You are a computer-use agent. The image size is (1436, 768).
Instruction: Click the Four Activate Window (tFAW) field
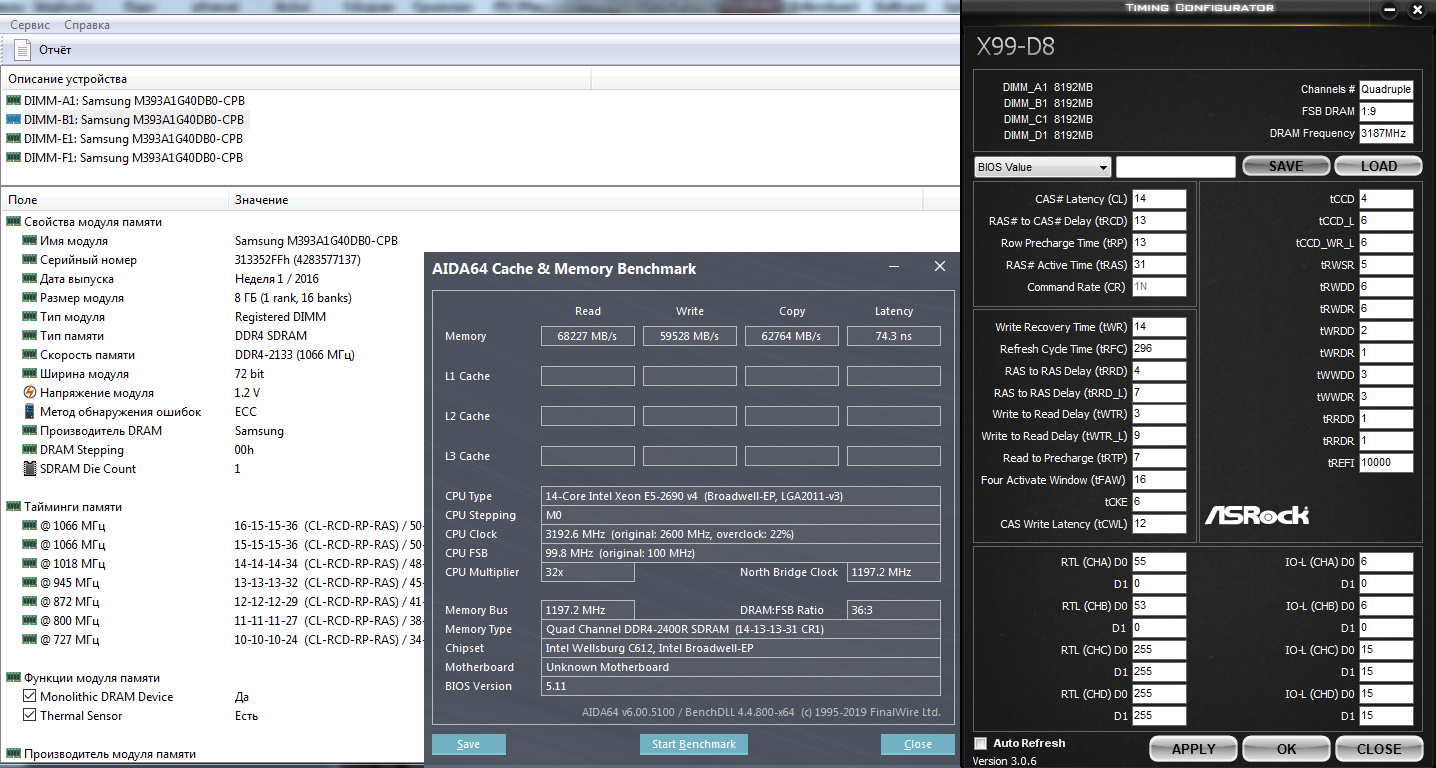click(1159, 480)
